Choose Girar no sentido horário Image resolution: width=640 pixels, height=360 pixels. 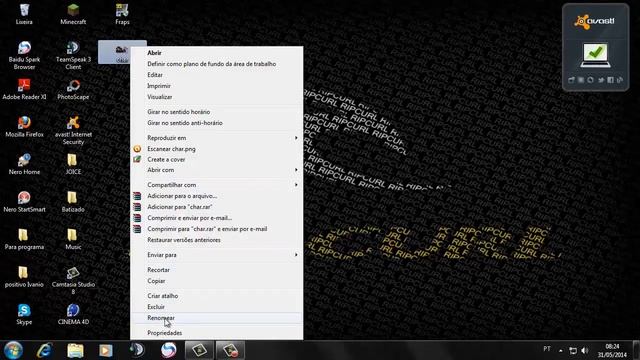click(x=217, y=112)
